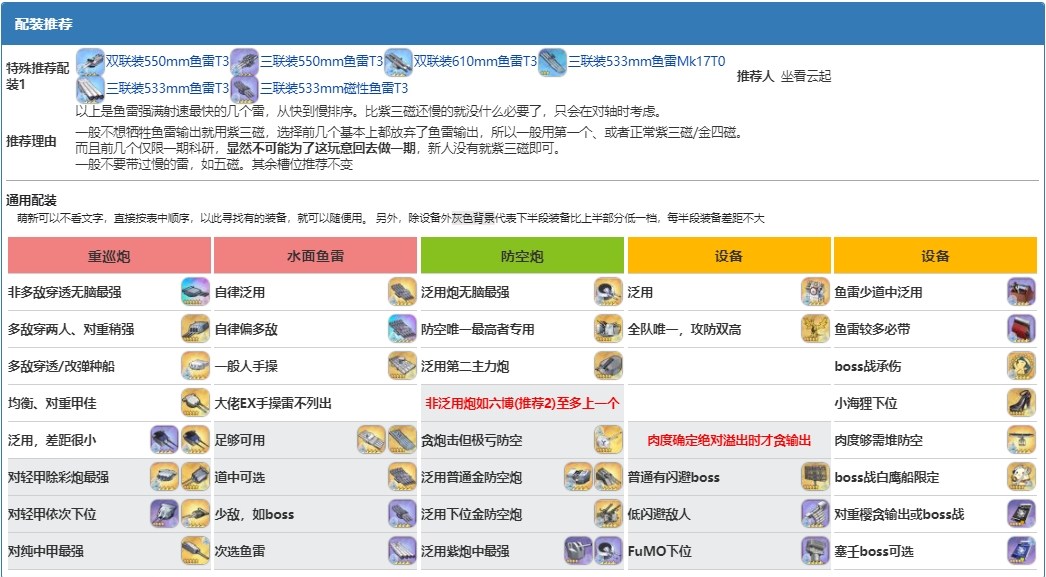Select the AA gun icon beside 泛用炮无脑最强
Viewport: 1046px width, 577px height.
[608, 292]
